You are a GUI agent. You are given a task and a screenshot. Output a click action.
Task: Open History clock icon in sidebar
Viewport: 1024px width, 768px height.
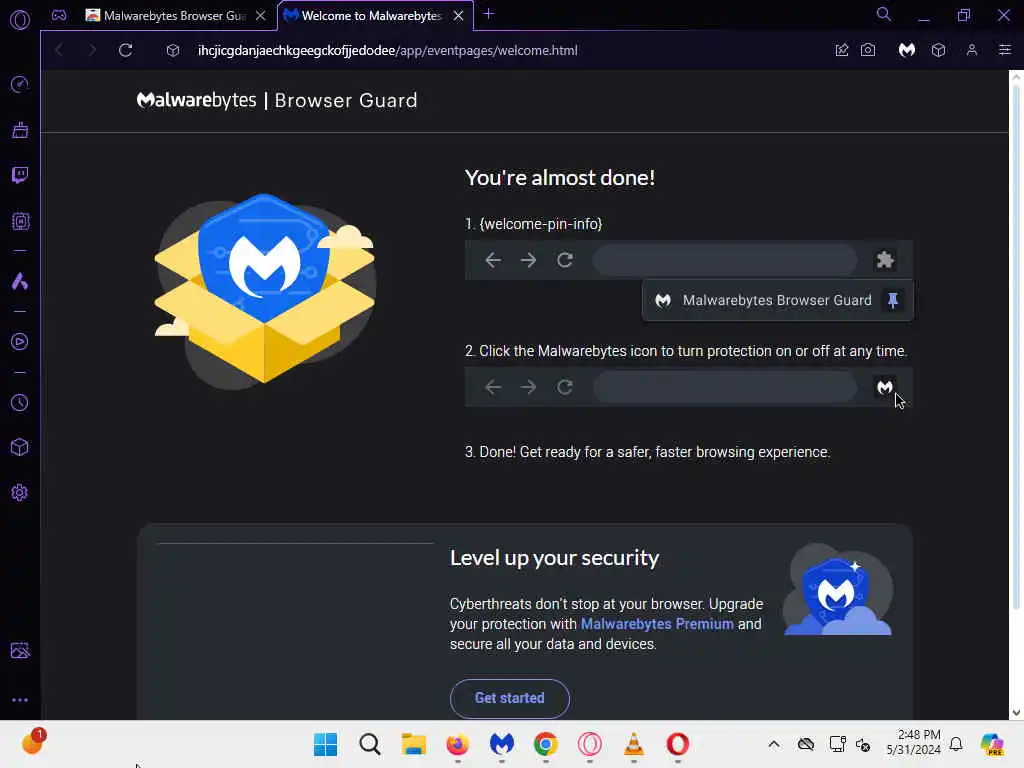click(20, 402)
